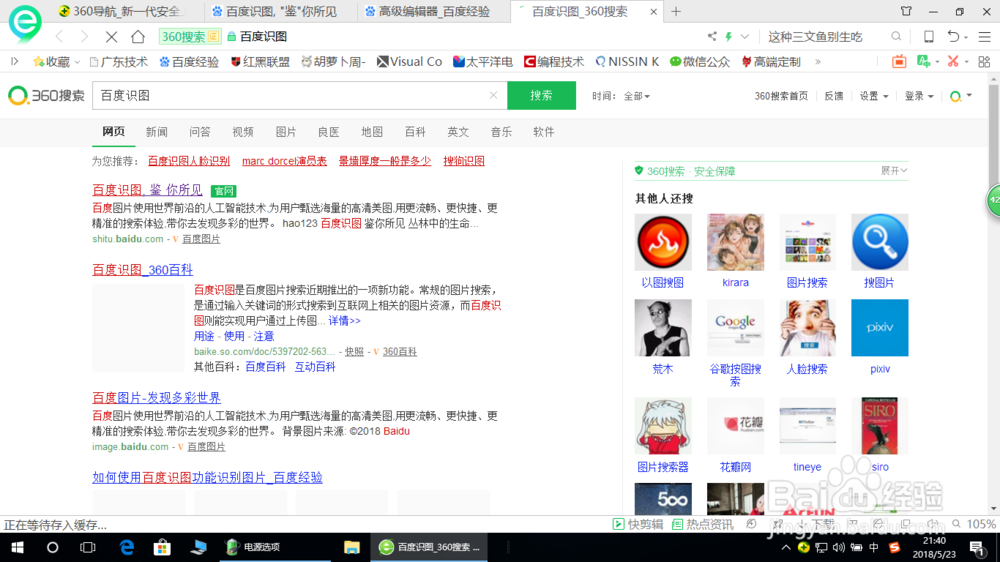1000x562 pixels.
Task: Click the 以图搜图 flame thumbnail
Action: 663,242
